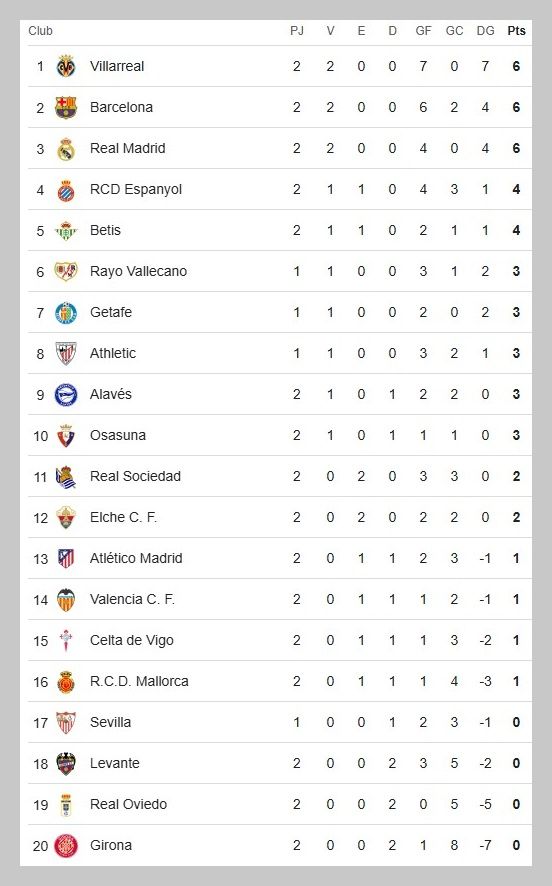Select the Atlético Madrid badge

(x=66, y=558)
